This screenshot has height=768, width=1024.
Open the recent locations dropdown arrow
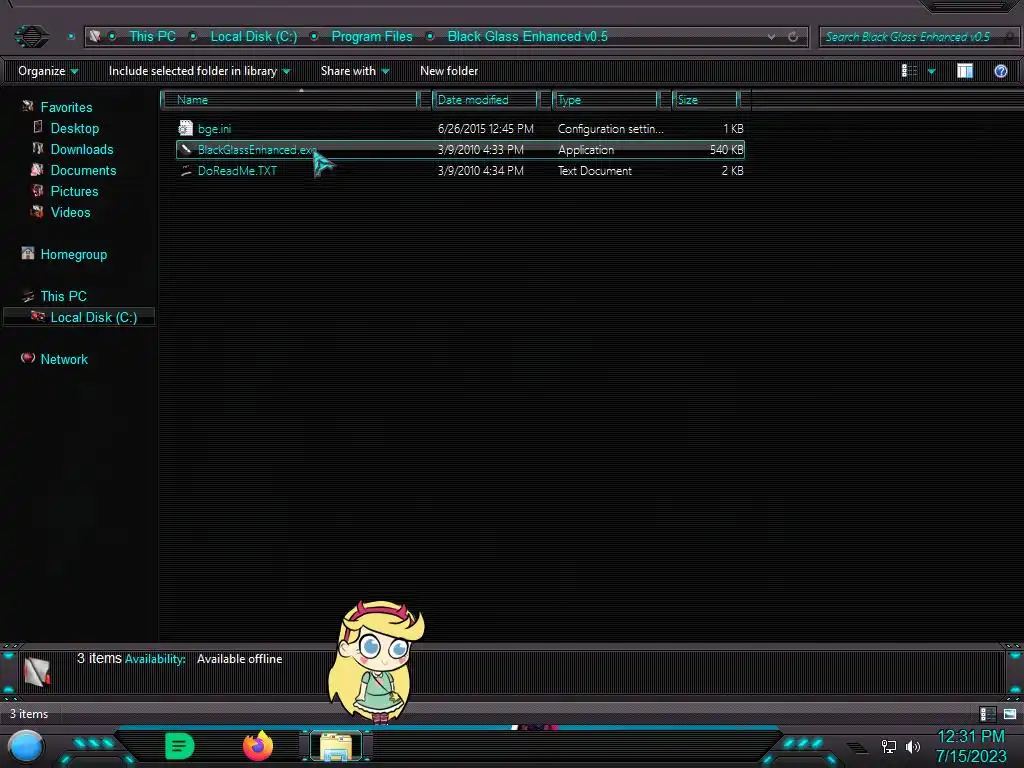71,37
